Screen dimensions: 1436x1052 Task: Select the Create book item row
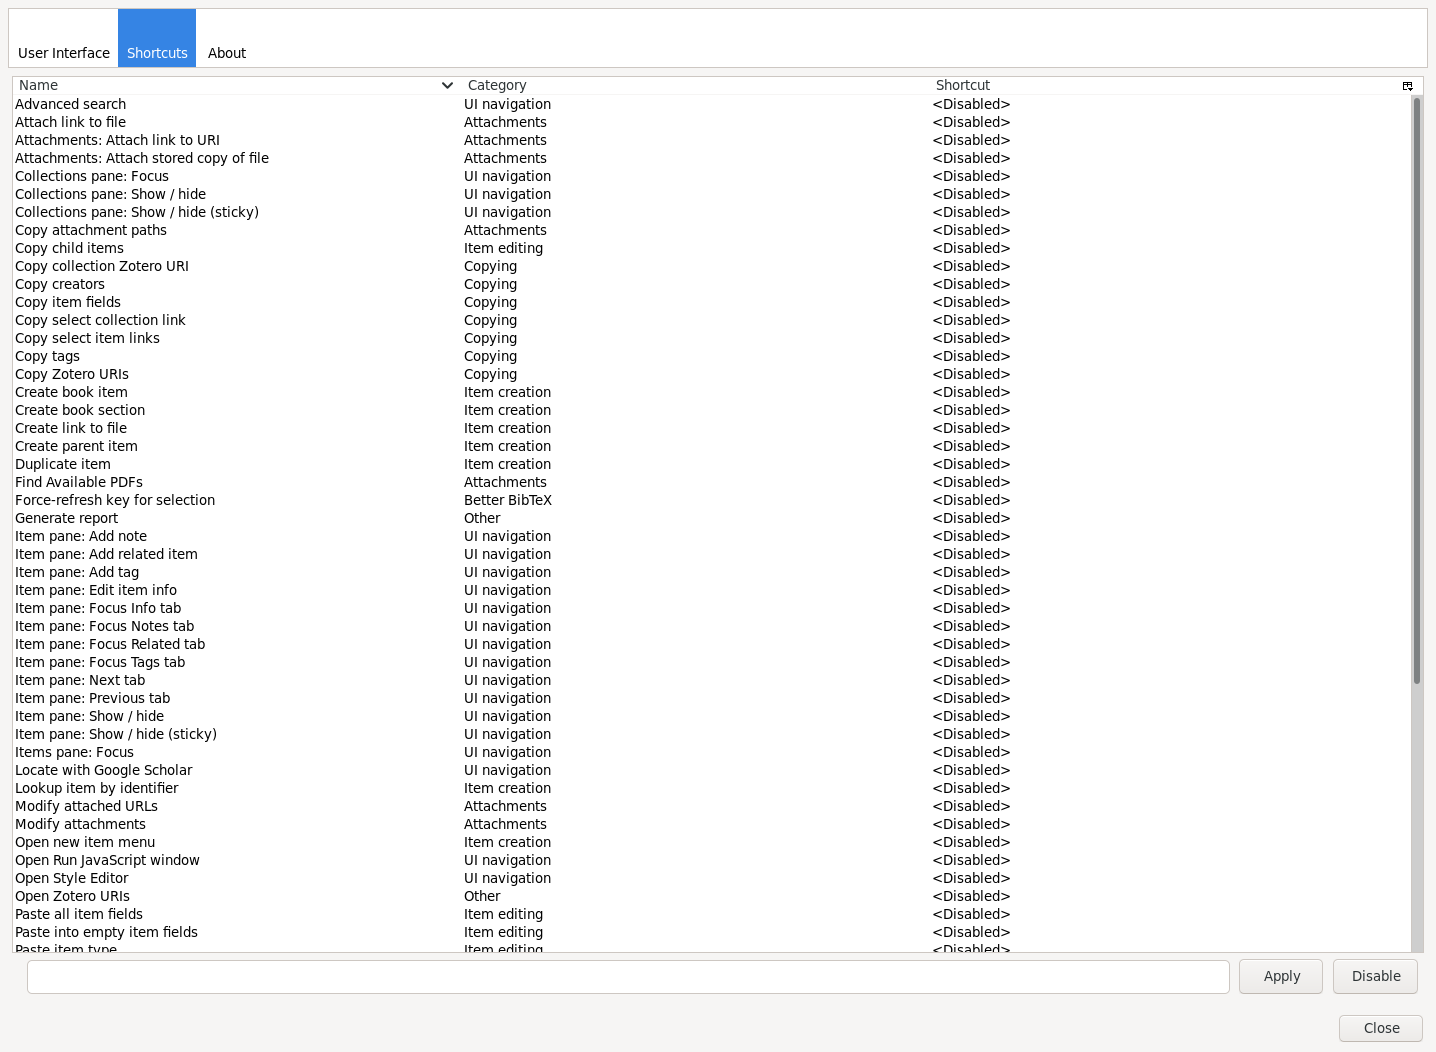coord(711,392)
